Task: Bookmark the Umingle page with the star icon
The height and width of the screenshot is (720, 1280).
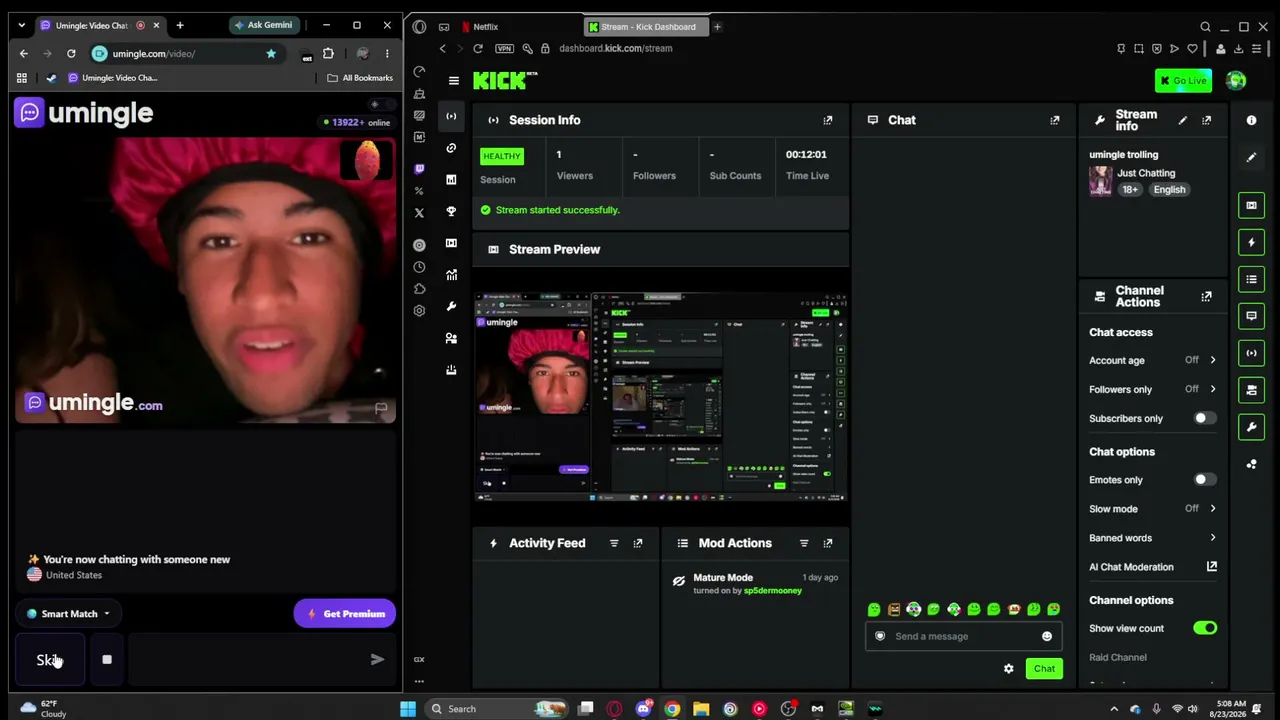Action: coord(271,54)
